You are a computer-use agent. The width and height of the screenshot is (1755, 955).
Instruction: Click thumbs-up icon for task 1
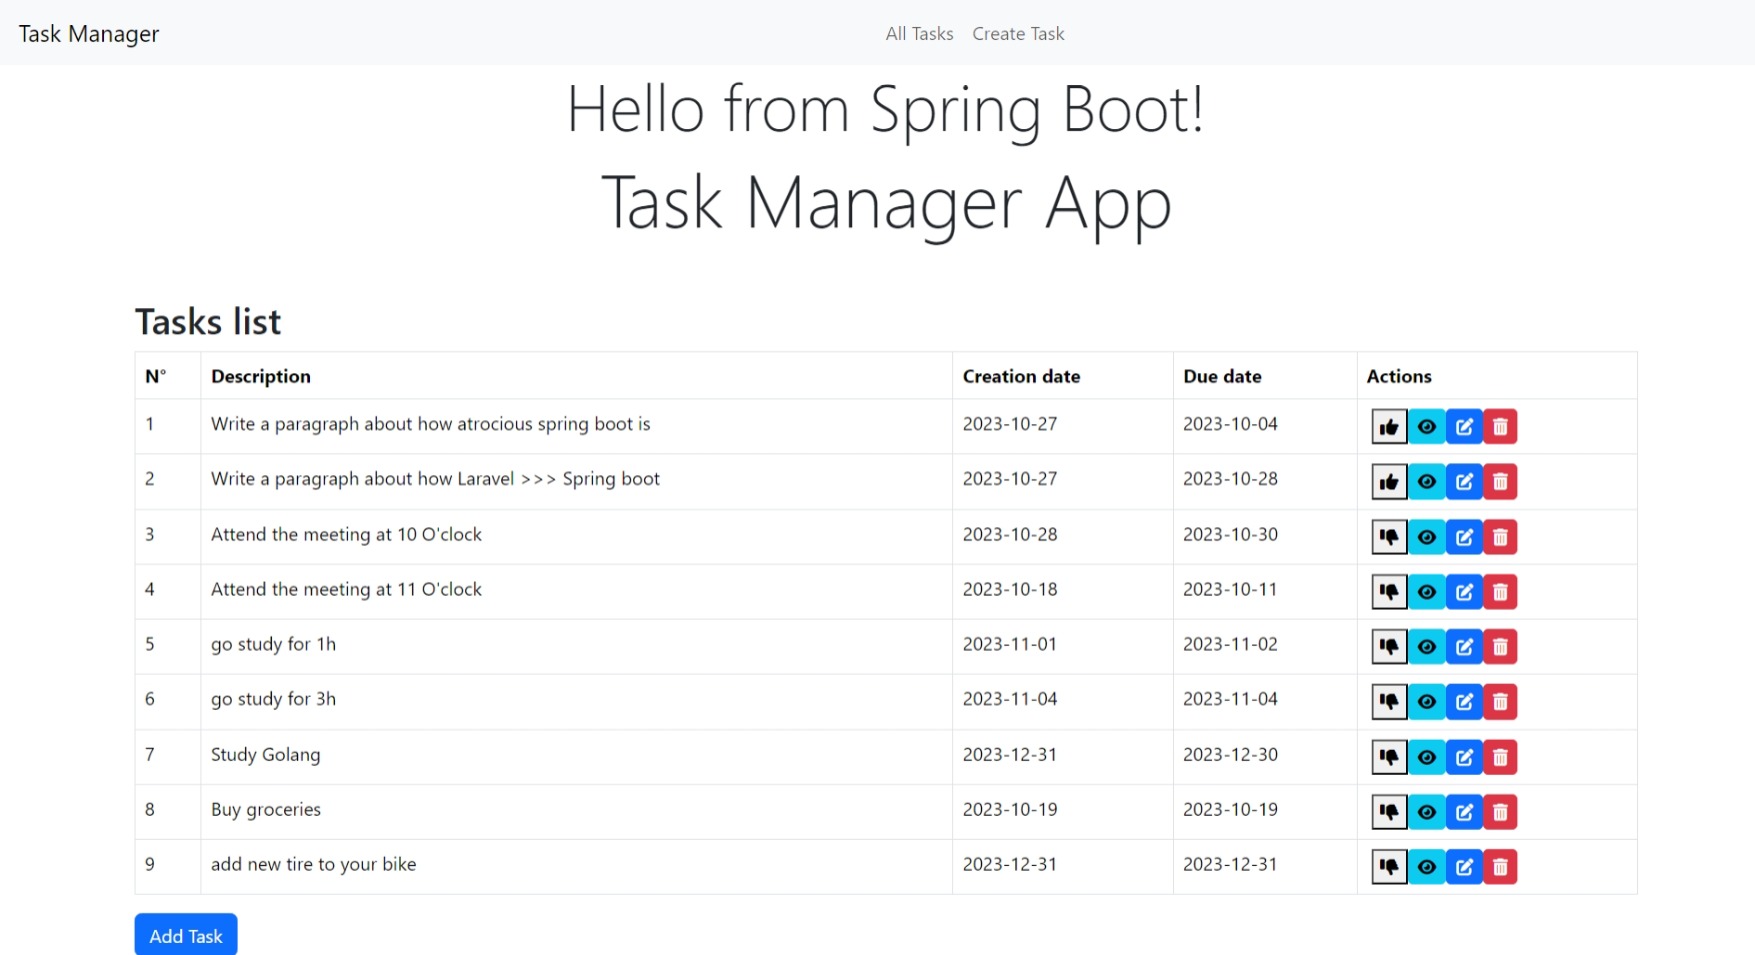tap(1389, 427)
